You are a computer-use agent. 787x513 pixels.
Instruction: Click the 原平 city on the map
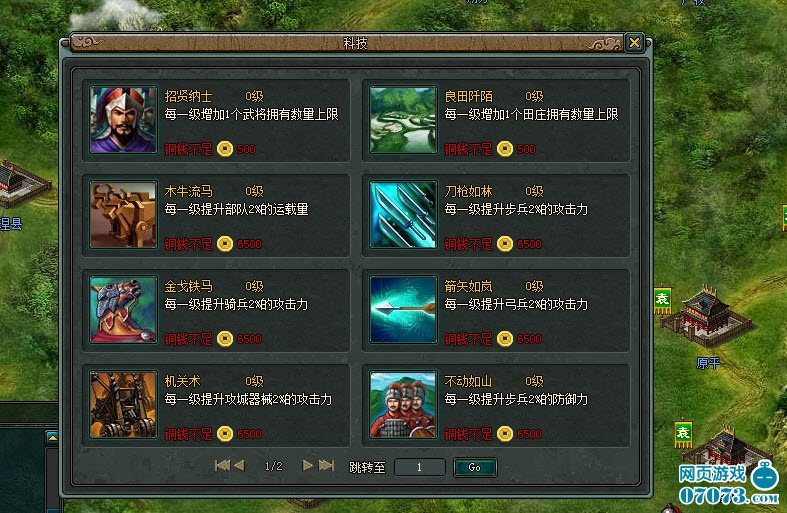[706, 318]
